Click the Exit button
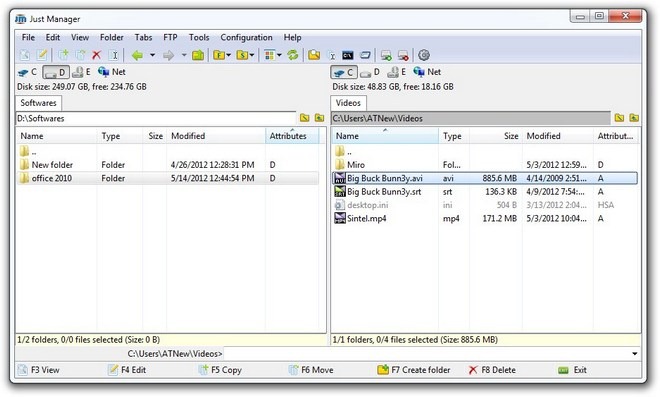The width and height of the screenshot is (660, 397). point(572,370)
